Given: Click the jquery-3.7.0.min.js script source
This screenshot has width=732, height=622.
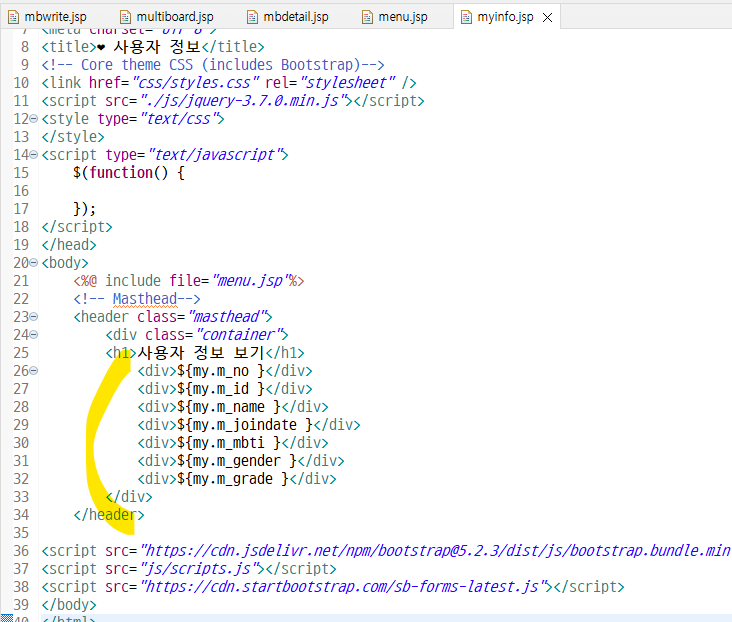Looking at the screenshot, I should point(246,101).
